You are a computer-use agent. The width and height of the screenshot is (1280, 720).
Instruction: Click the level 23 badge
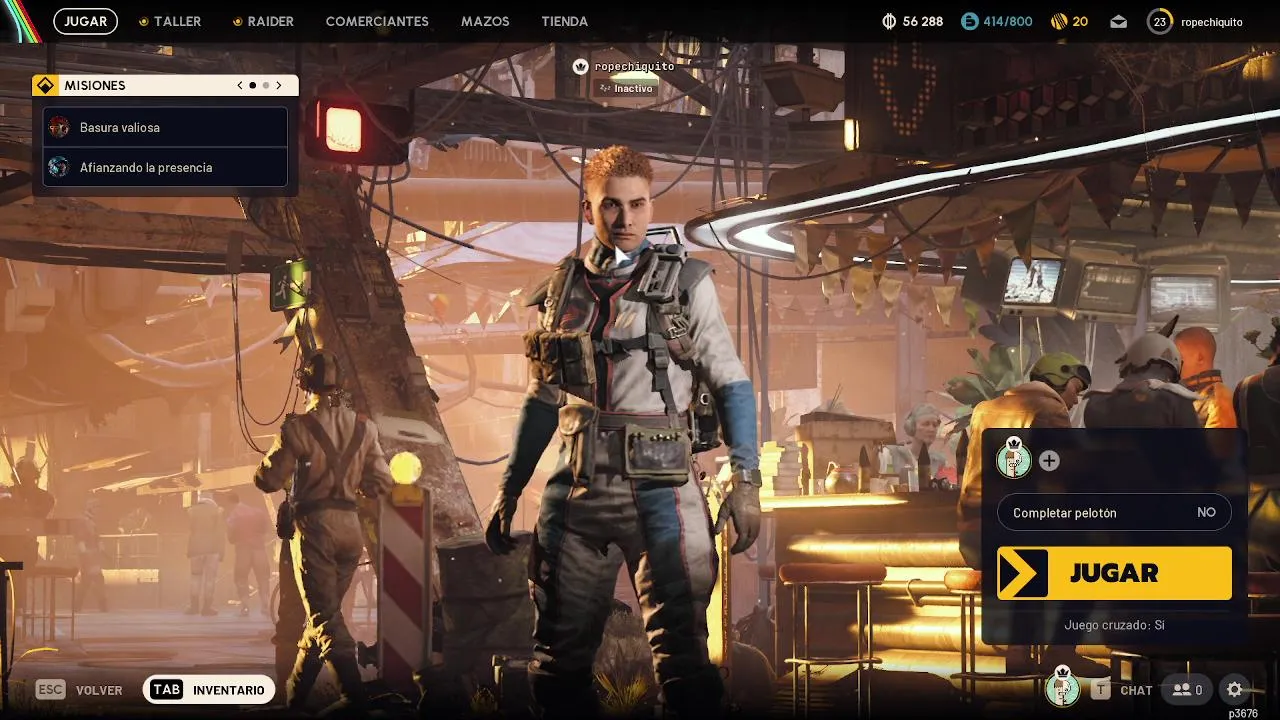[x=1159, y=21]
